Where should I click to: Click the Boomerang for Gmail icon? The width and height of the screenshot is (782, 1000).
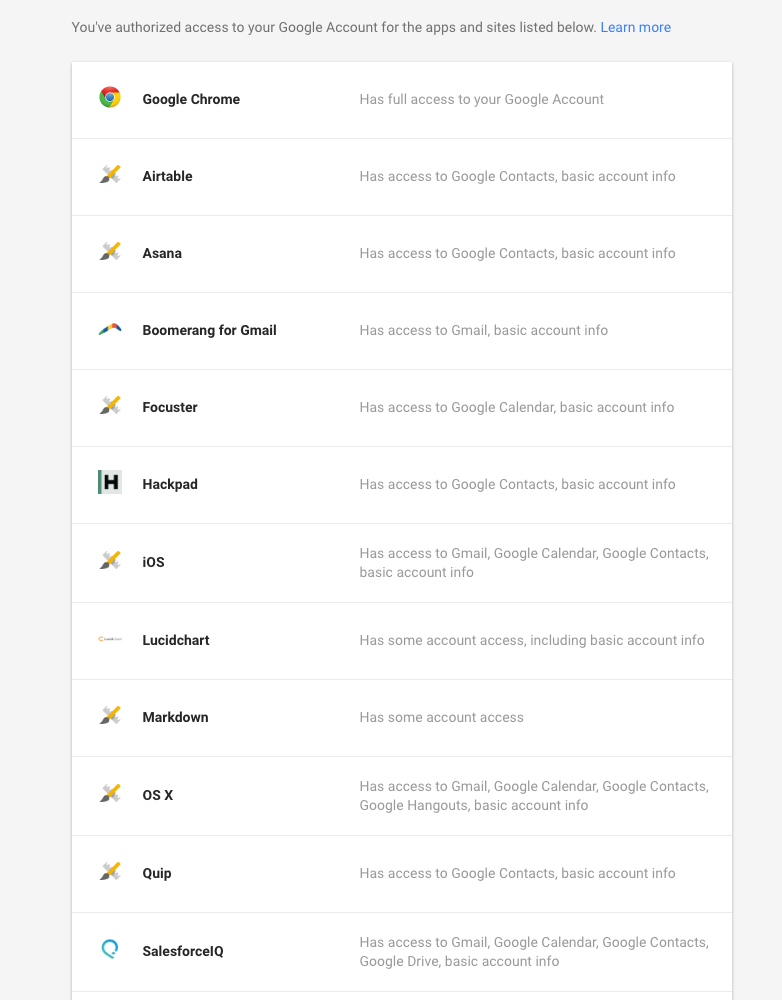point(110,329)
